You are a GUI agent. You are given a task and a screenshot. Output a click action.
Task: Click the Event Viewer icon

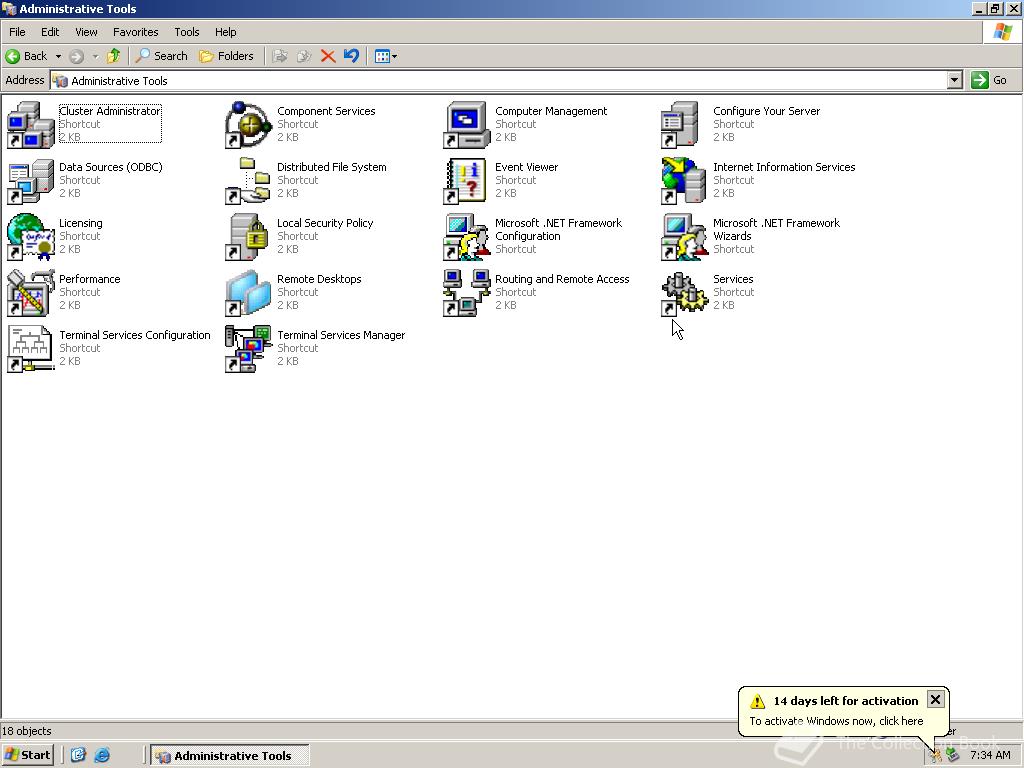pyautogui.click(x=465, y=181)
